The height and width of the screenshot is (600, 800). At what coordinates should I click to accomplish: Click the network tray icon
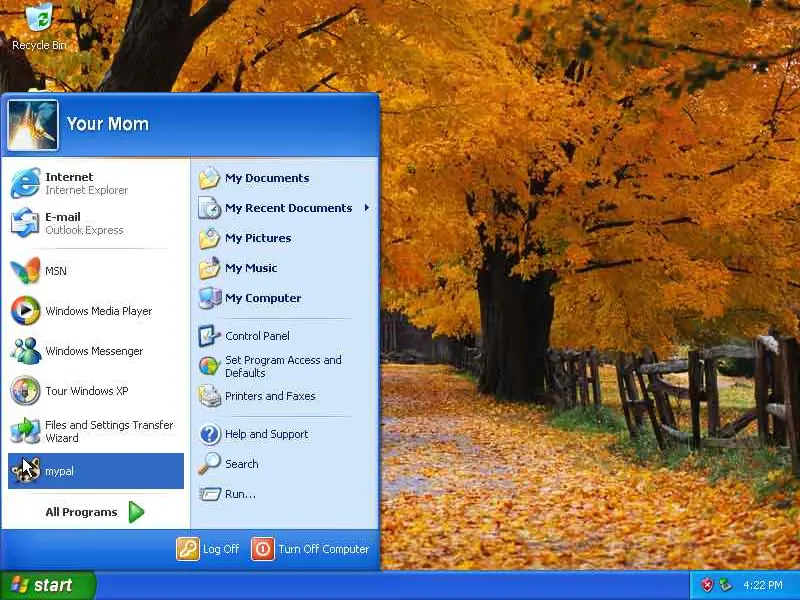tap(725, 585)
